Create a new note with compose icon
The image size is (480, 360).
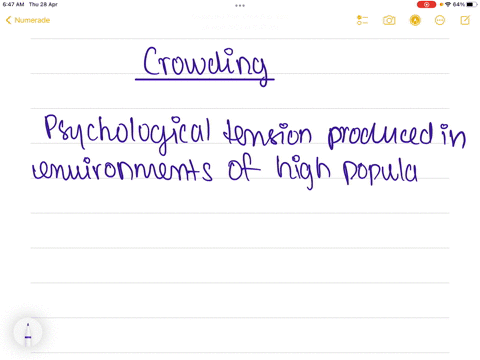pos(465,20)
